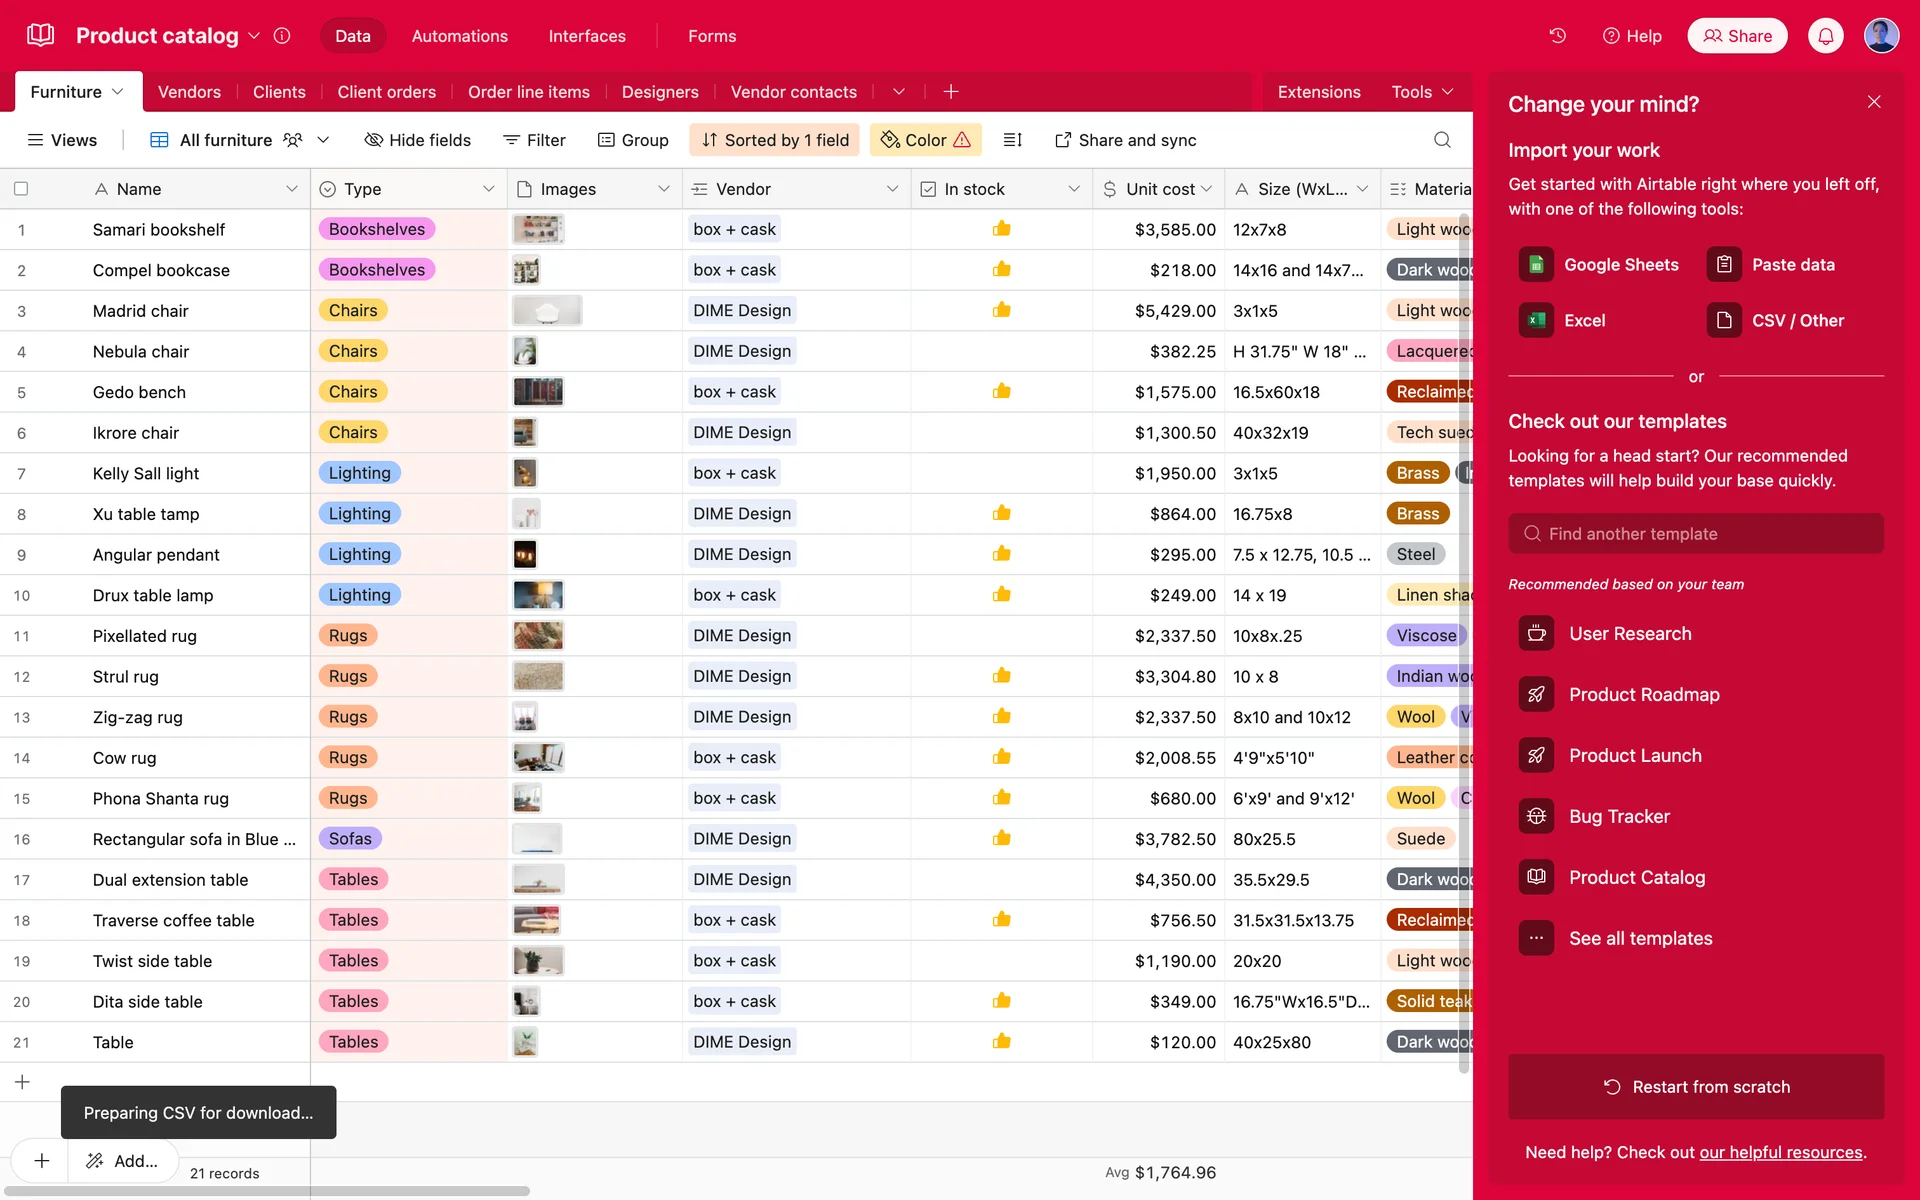Open Bug Tracker template
This screenshot has height=1200, width=1920.
(1618, 817)
